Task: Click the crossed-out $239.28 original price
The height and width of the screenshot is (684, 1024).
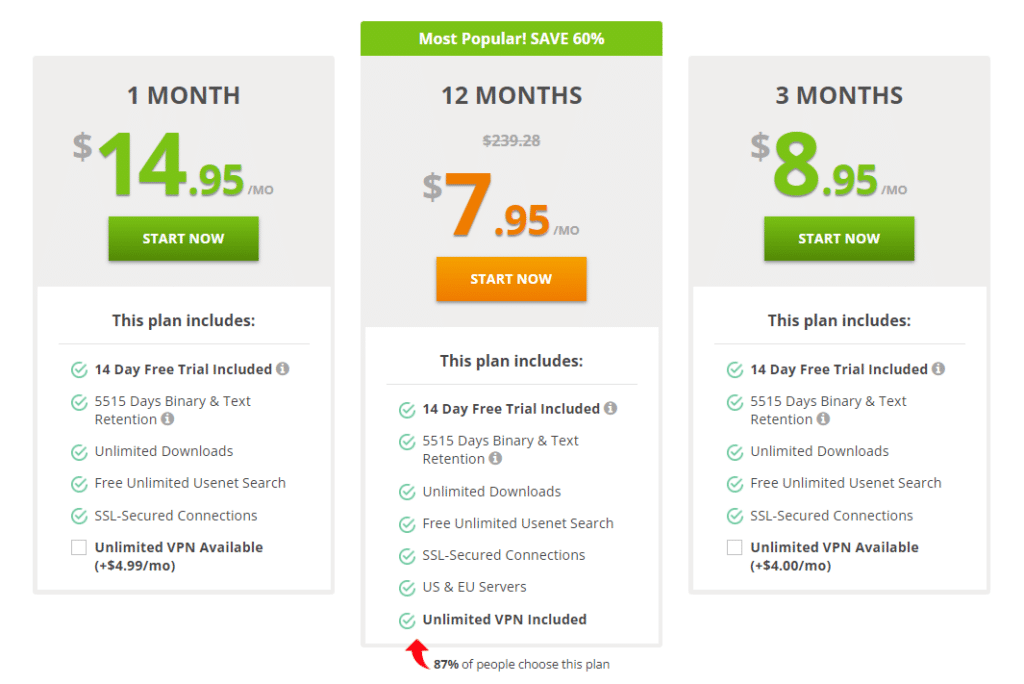Action: 511,140
